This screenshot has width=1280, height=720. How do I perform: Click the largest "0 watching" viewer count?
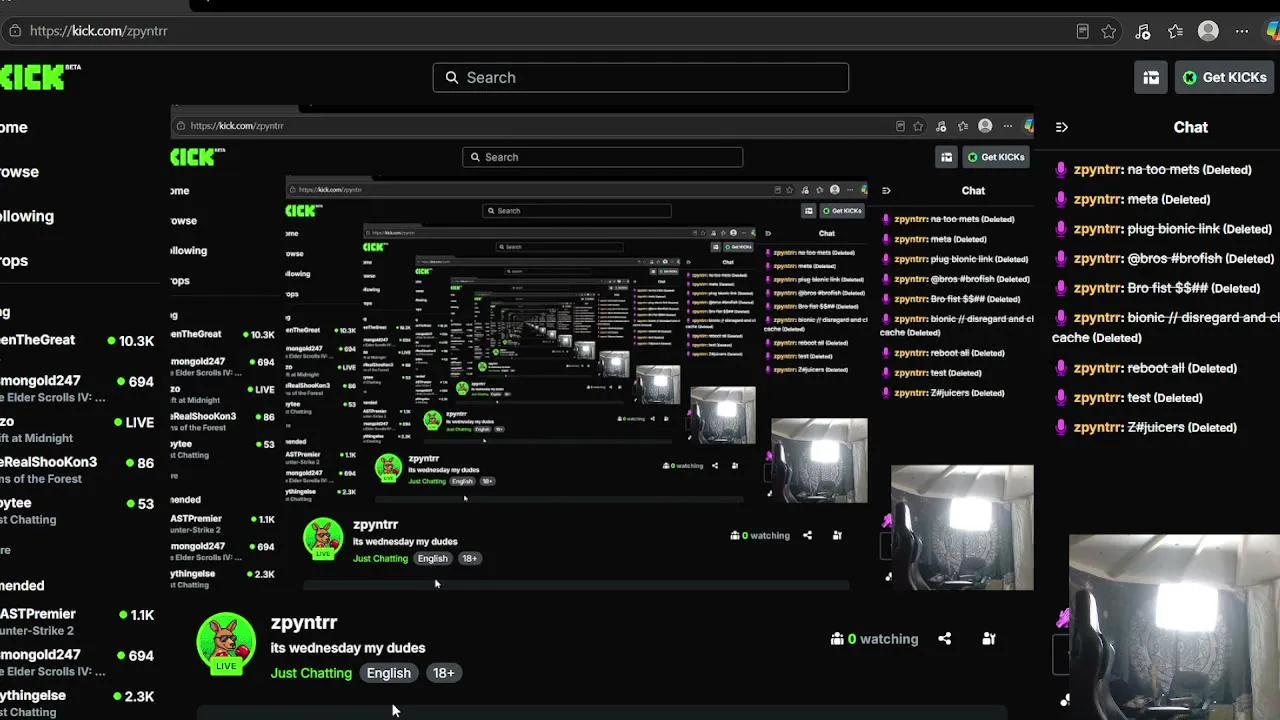(874, 639)
